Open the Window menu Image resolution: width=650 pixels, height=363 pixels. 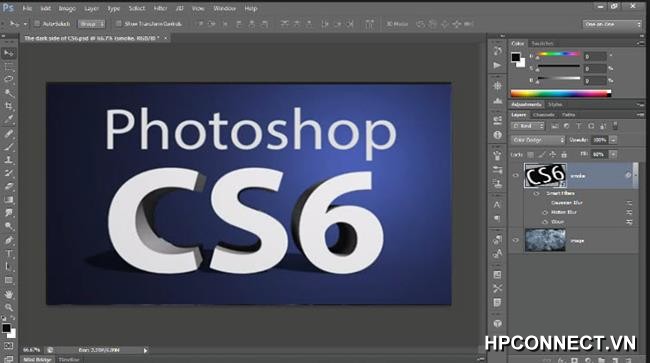pyautogui.click(x=224, y=8)
